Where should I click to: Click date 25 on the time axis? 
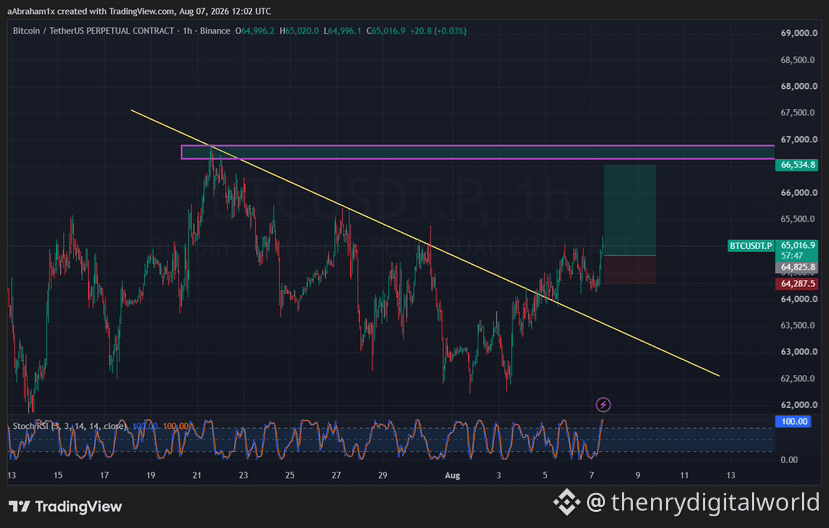pyautogui.click(x=290, y=476)
